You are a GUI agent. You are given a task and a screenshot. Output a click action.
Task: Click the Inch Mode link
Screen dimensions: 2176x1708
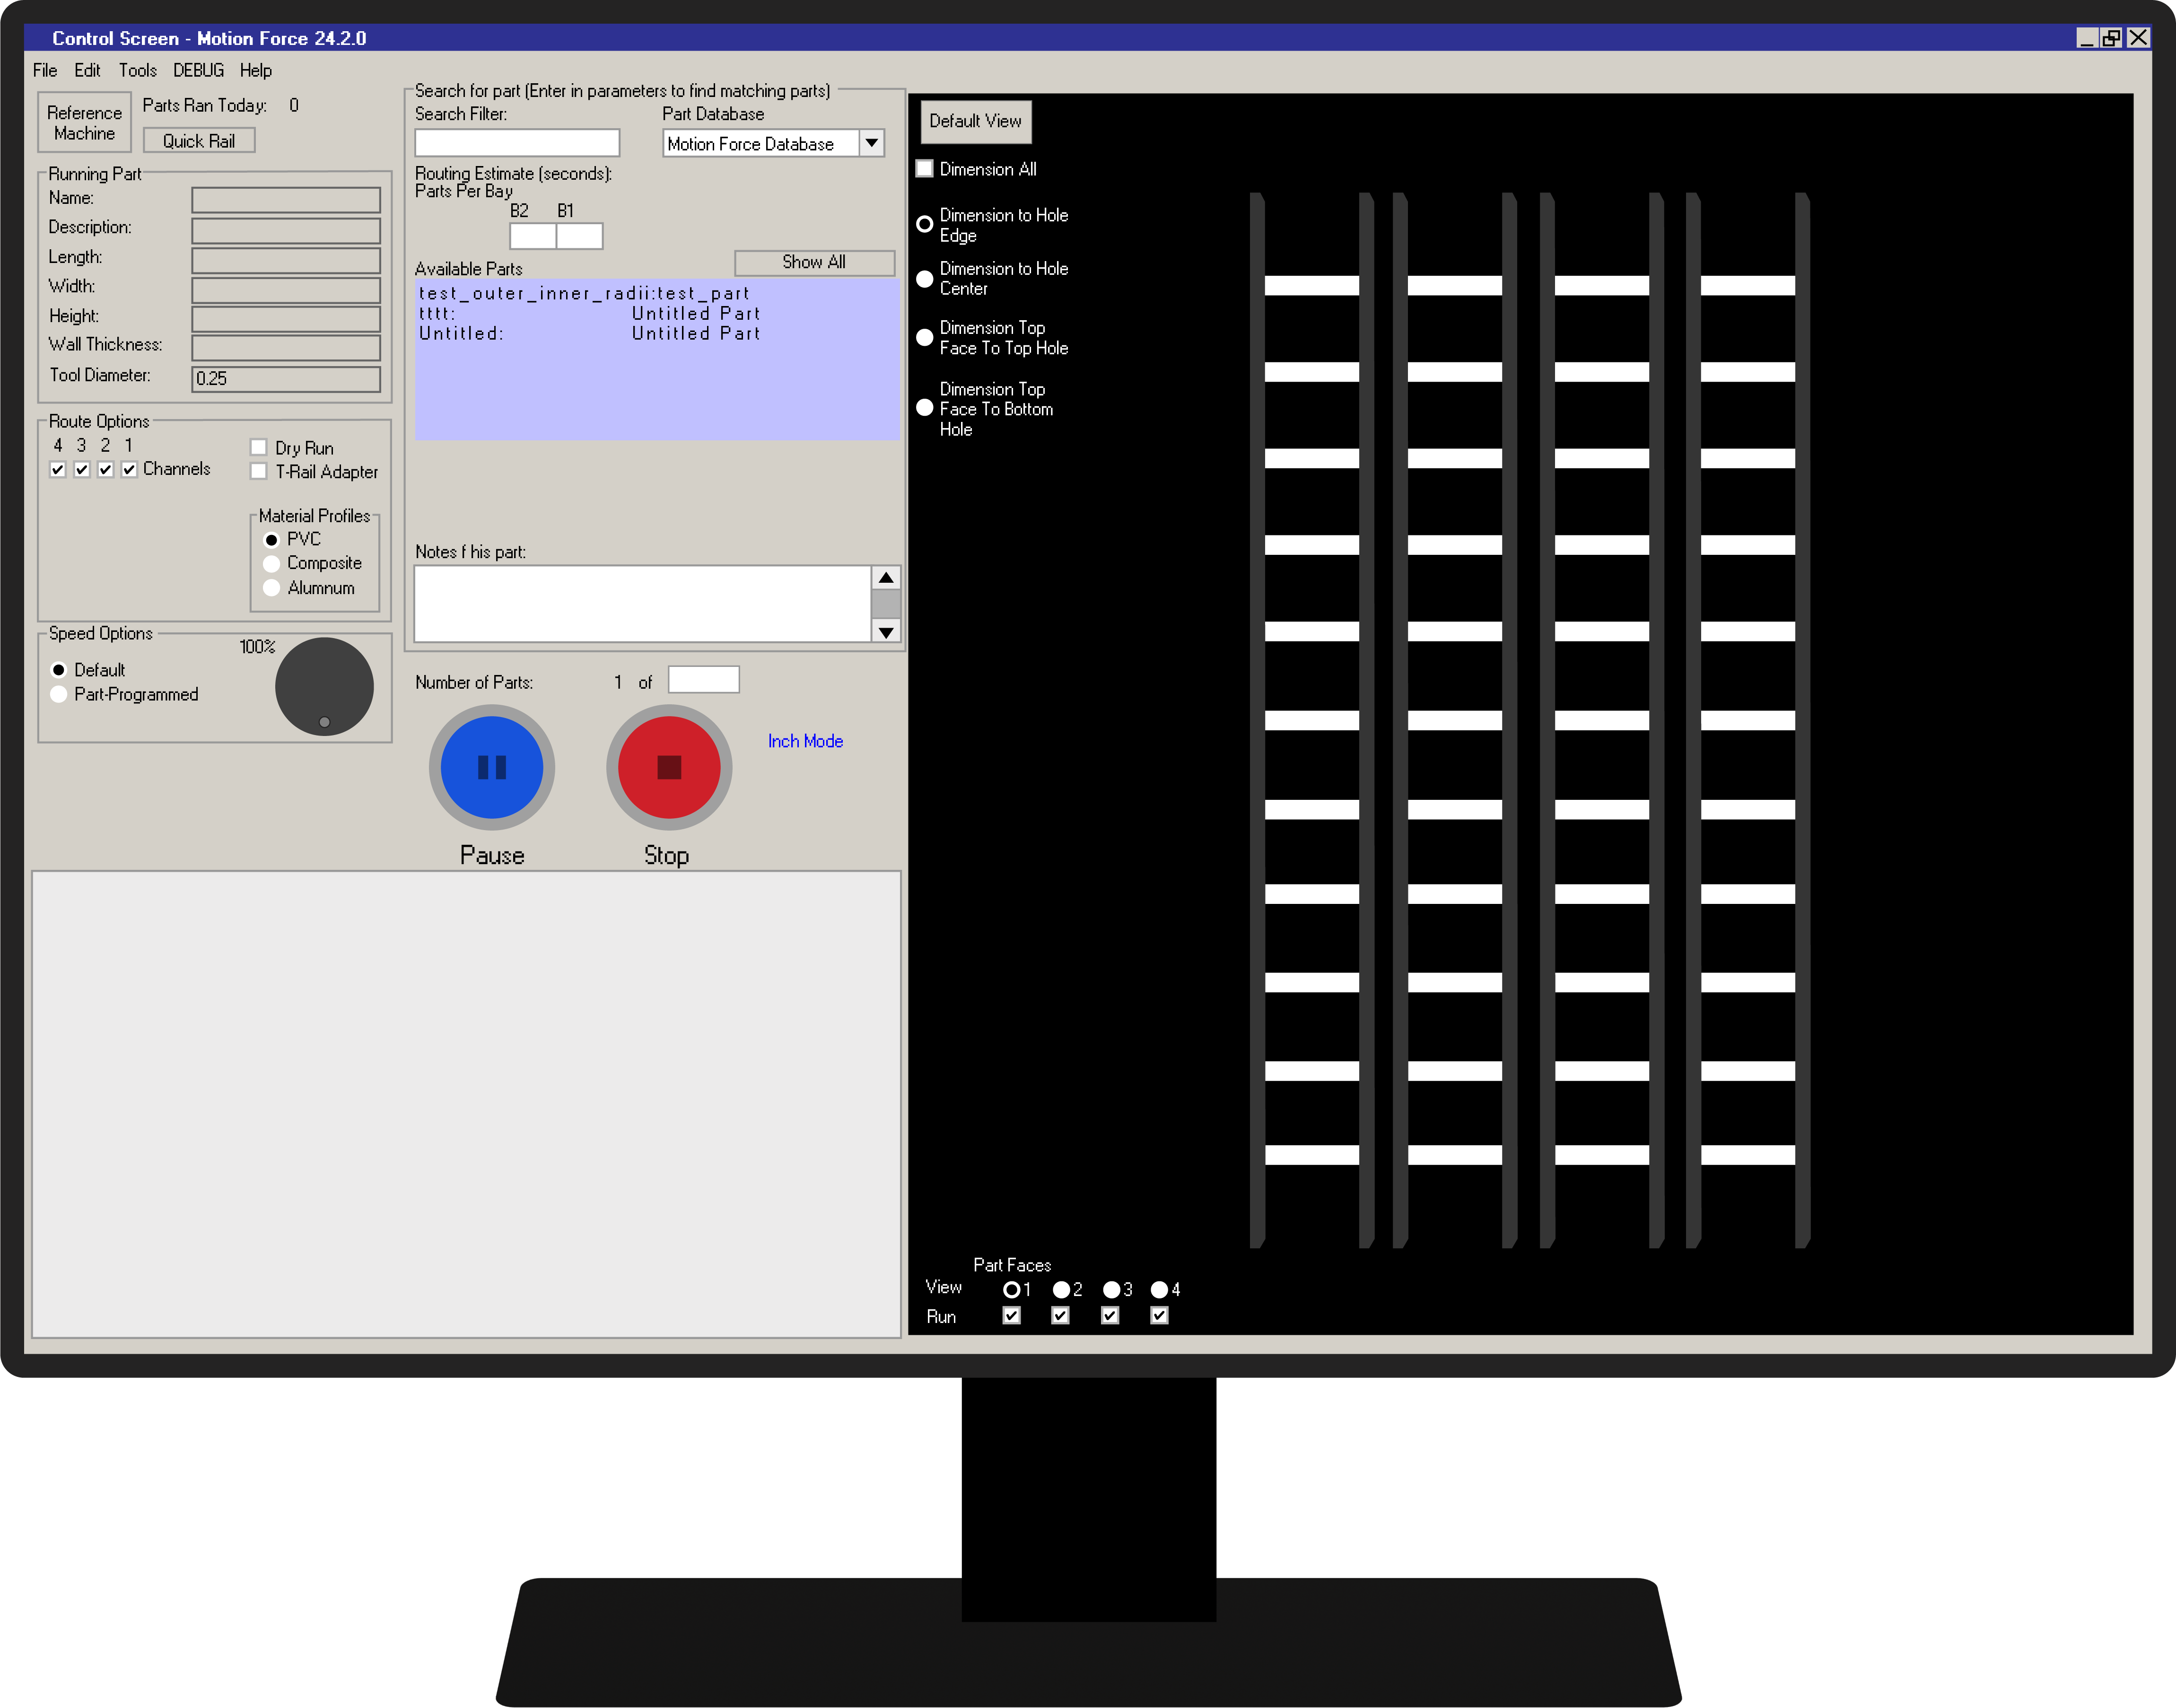pyautogui.click(x=805, y=741)
